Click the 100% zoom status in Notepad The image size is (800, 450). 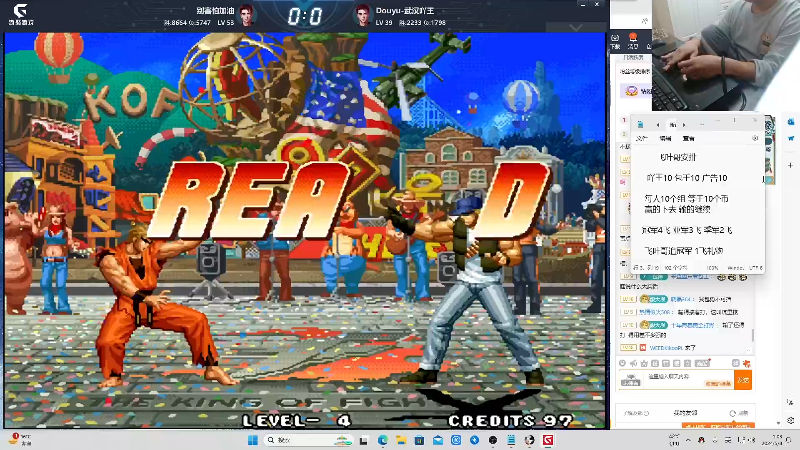pyautogui.click(x=712, y=267)
